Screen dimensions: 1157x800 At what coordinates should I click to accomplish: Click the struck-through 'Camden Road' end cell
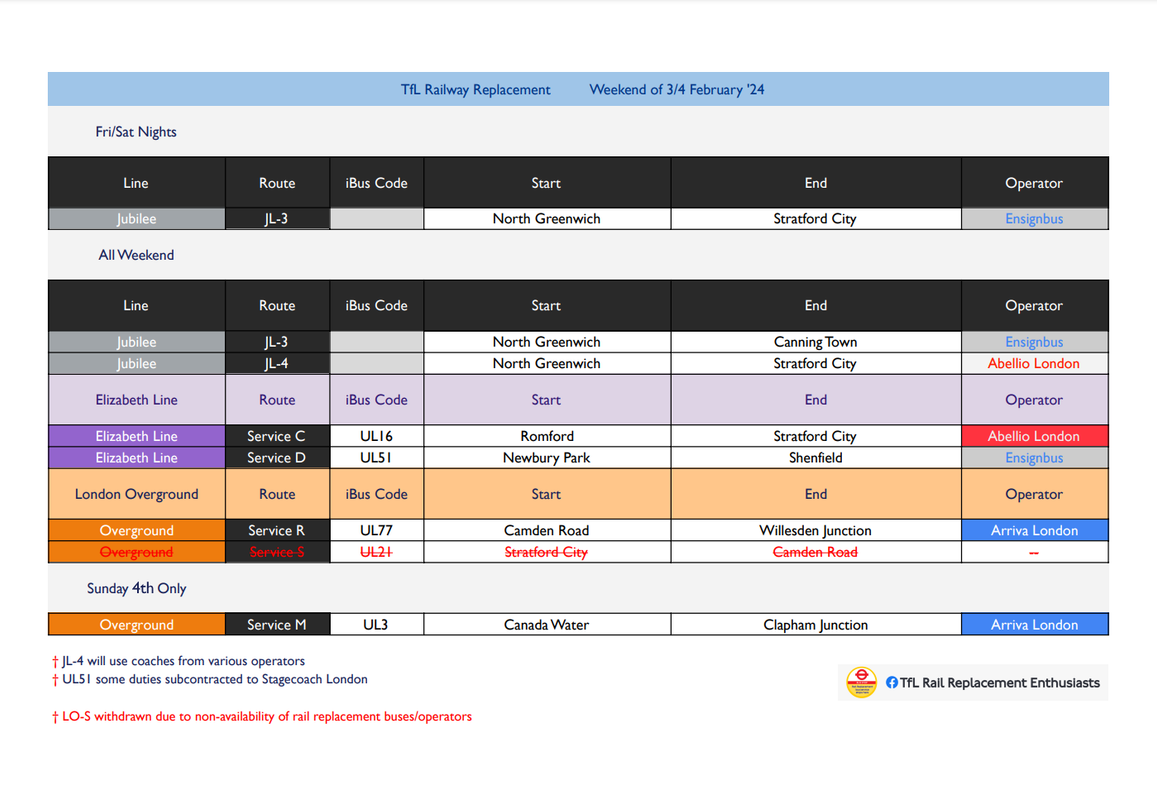[x=815, y=552]
